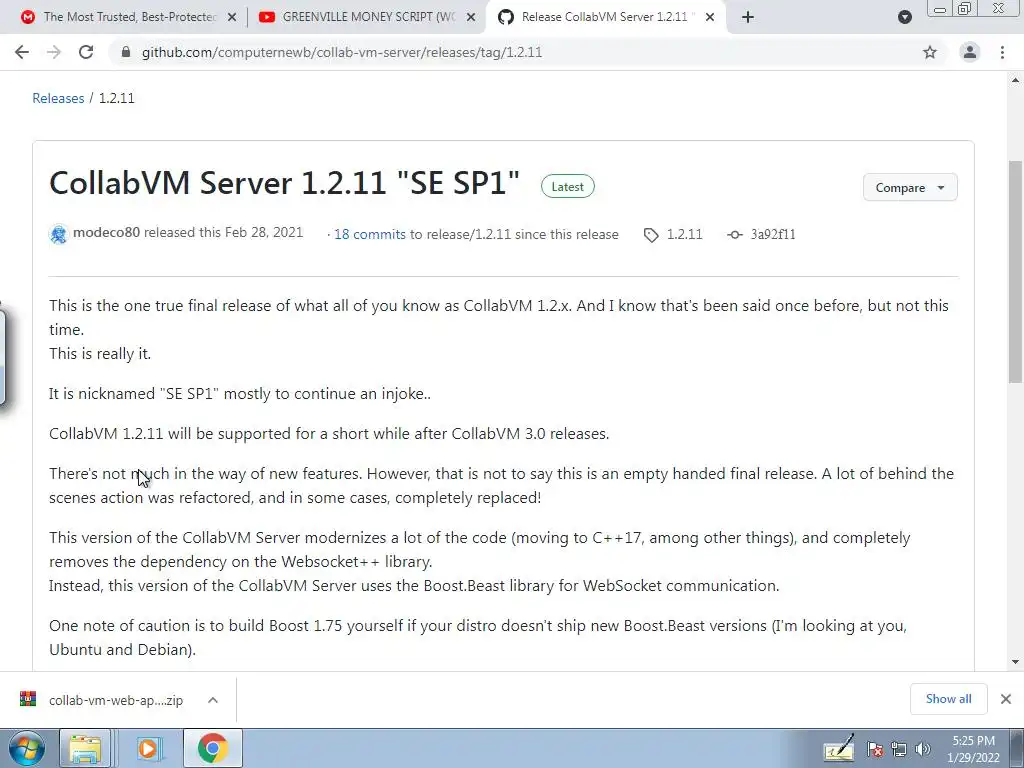
Task: Open a new browser tab
Action: coord(748,17)
